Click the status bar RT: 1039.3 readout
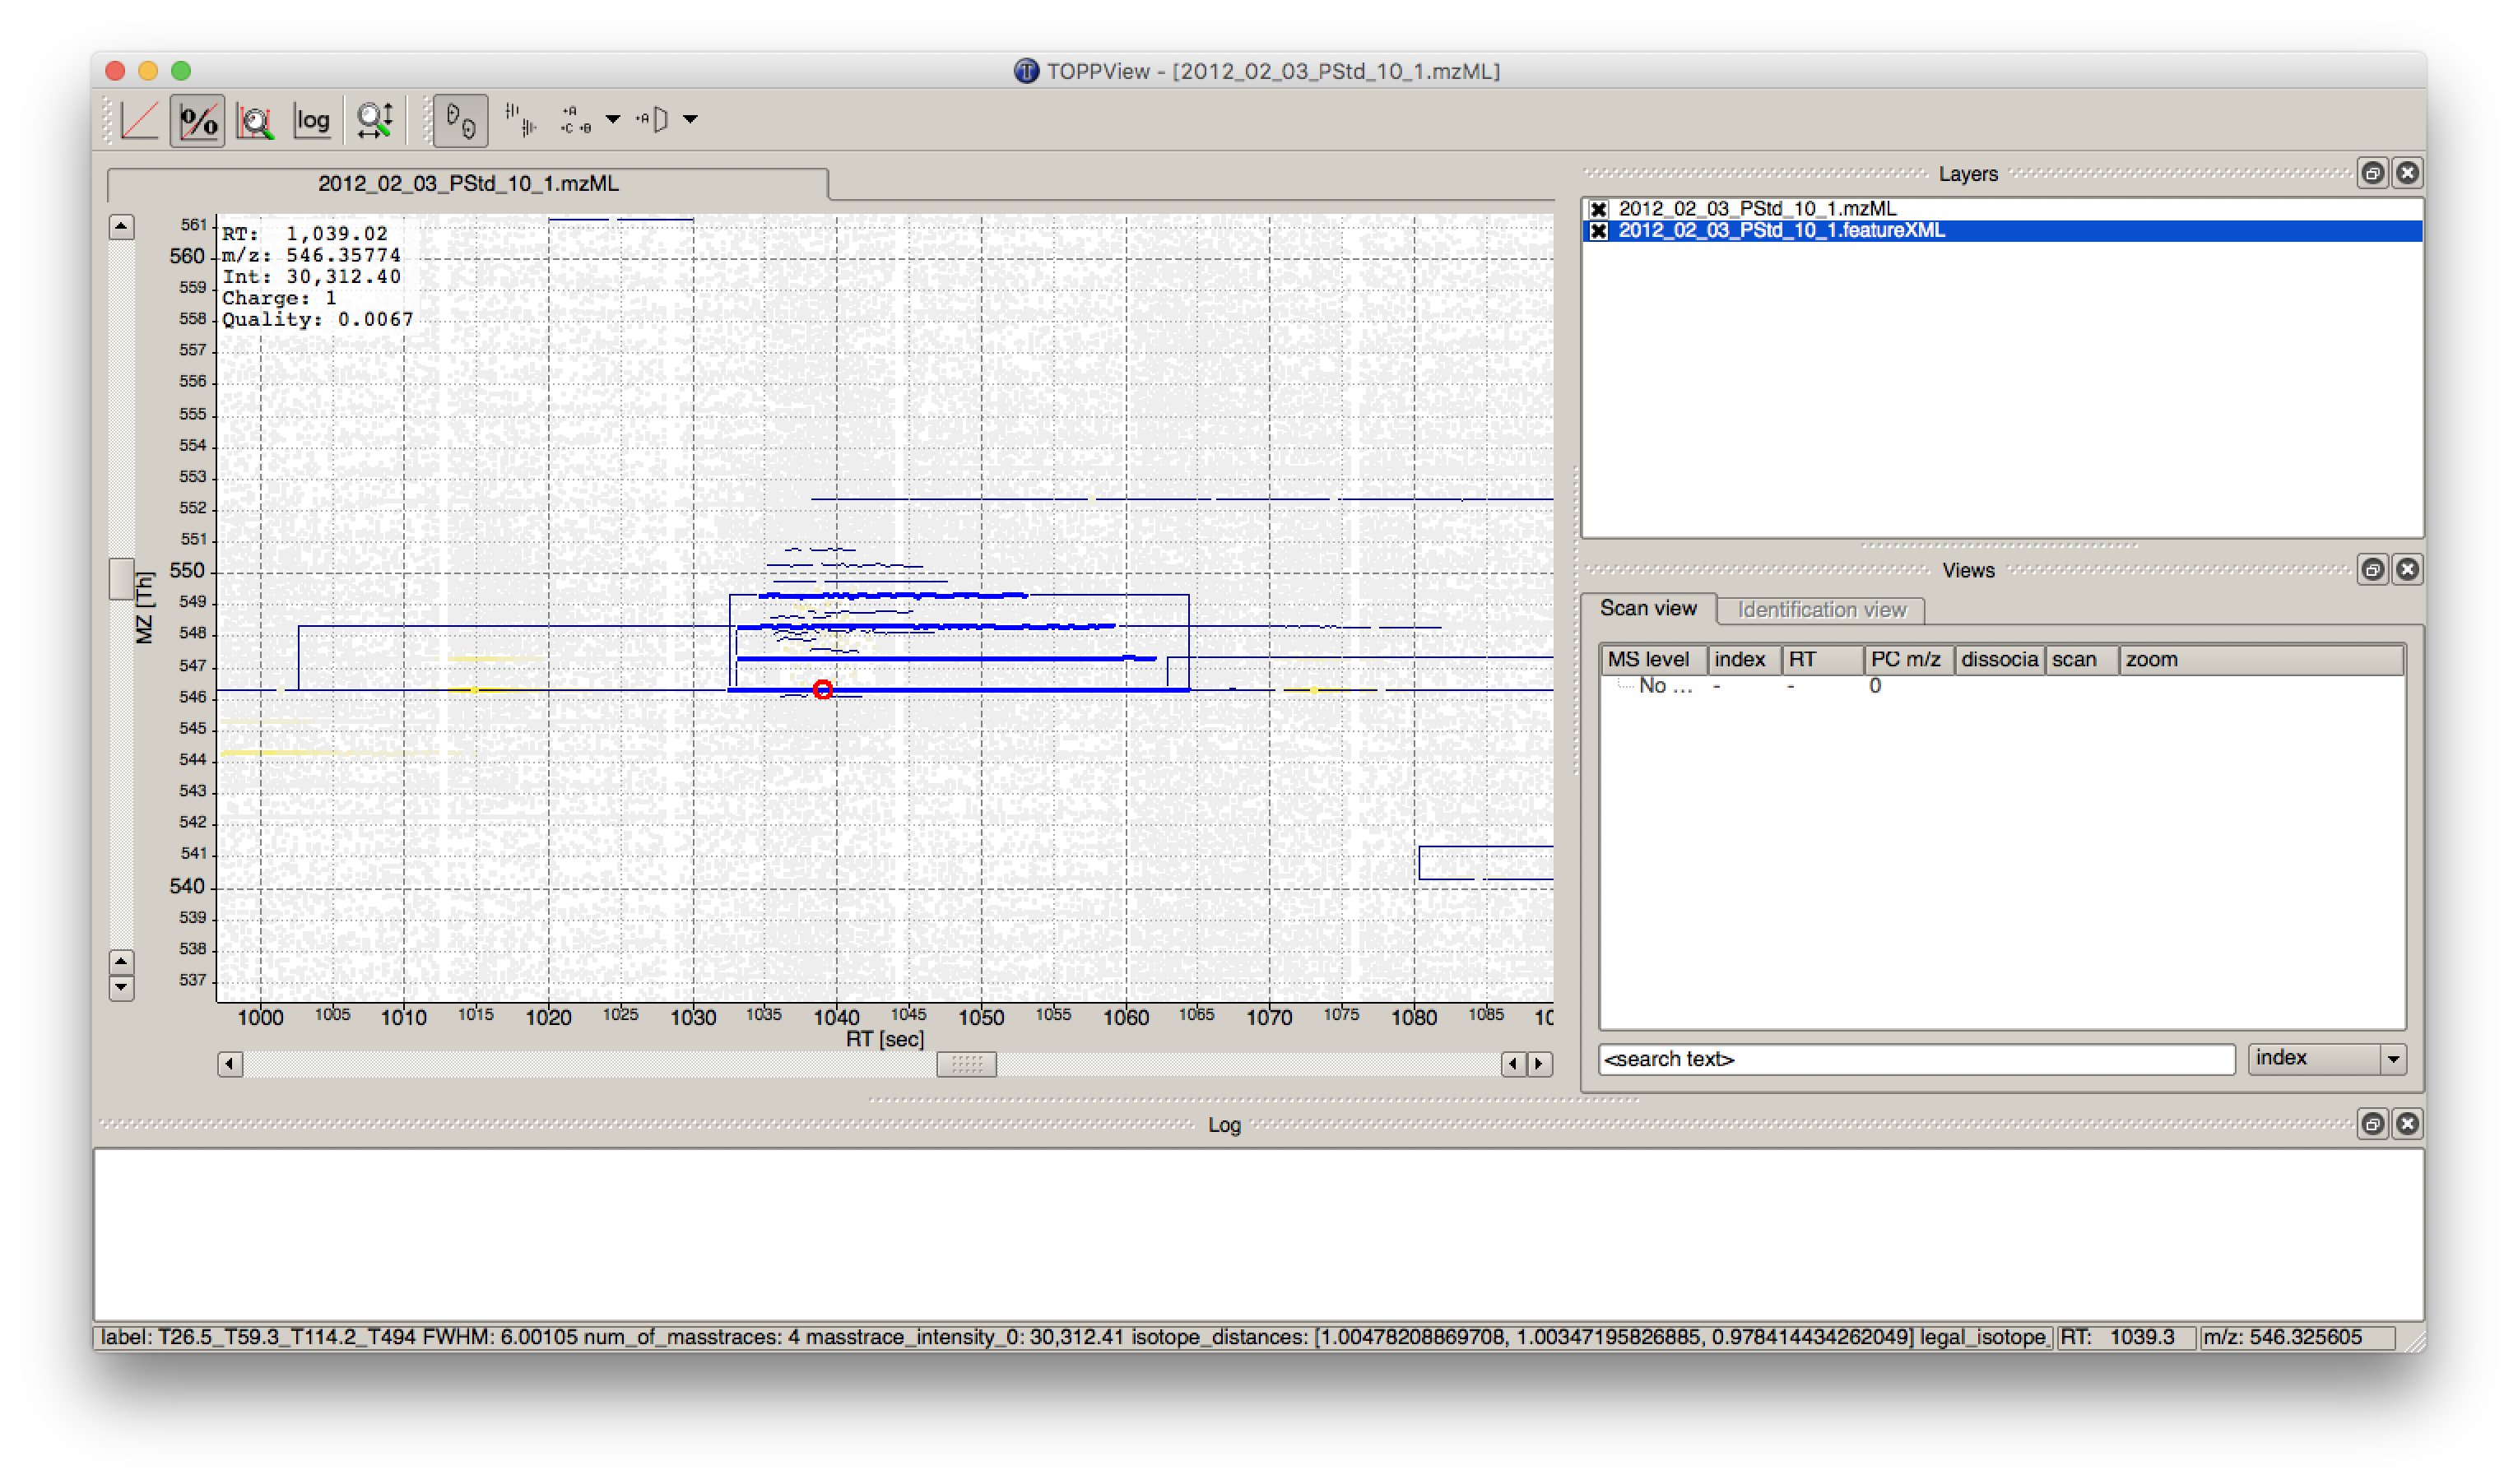This screenshot has height=1484, width=2518. [x=2126, y=1338]
